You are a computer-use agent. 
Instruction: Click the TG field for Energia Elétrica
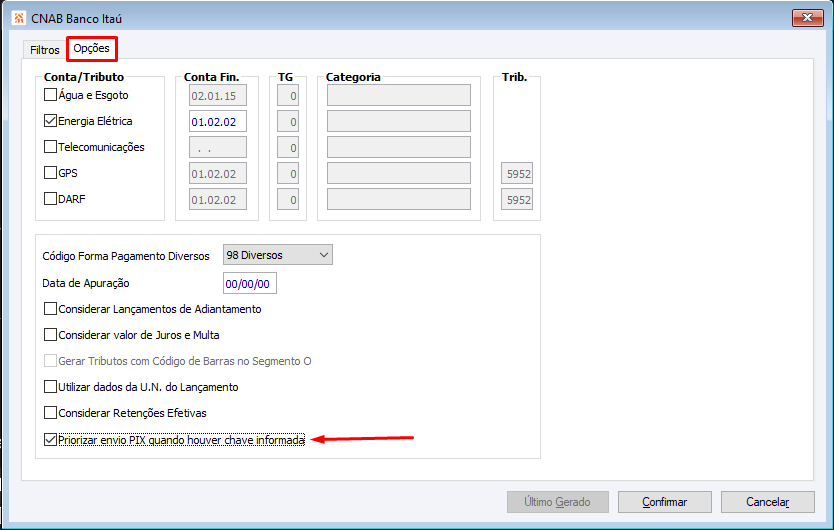tap(288, 121)
